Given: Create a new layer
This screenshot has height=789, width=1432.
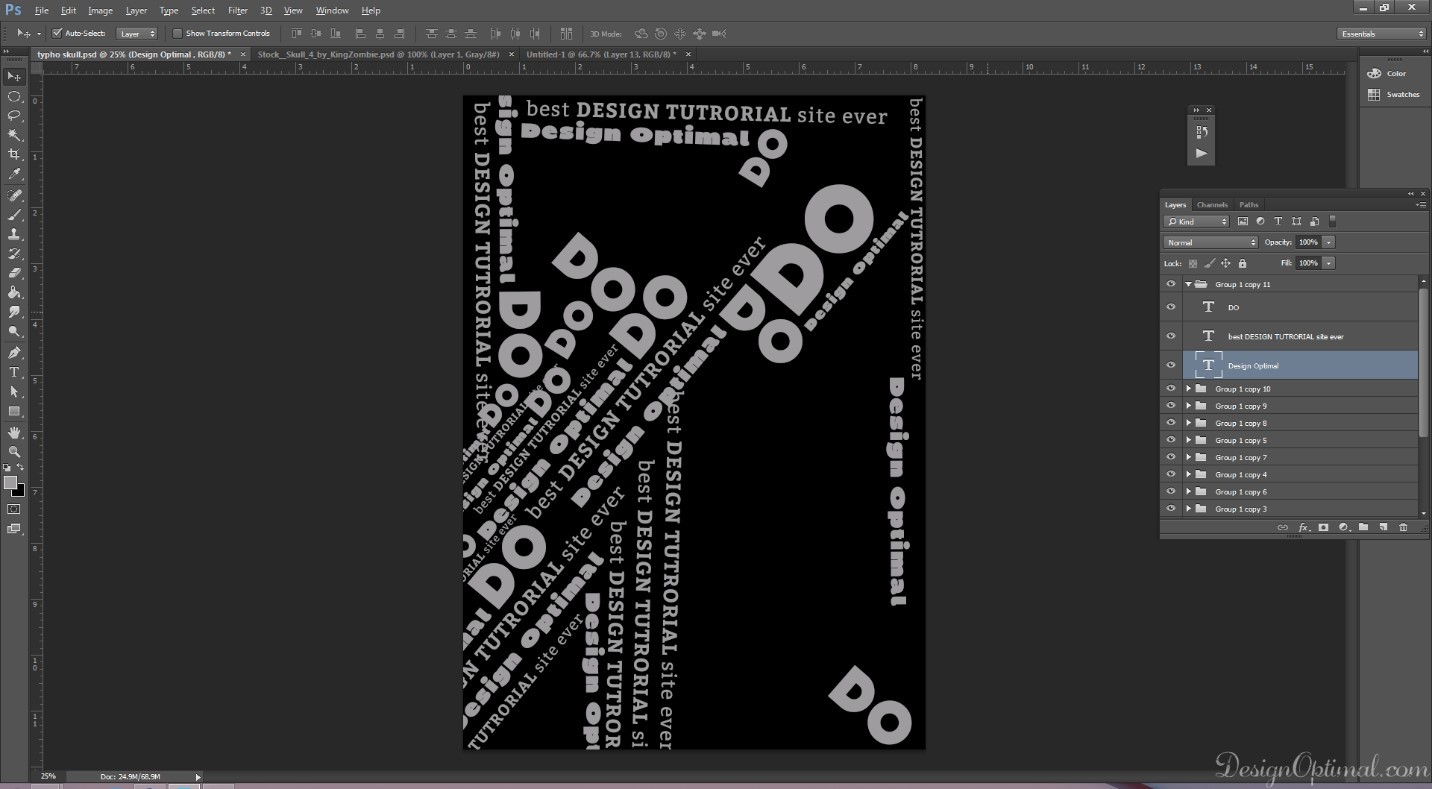Looking at the screenshot, I should point(1383,527).
